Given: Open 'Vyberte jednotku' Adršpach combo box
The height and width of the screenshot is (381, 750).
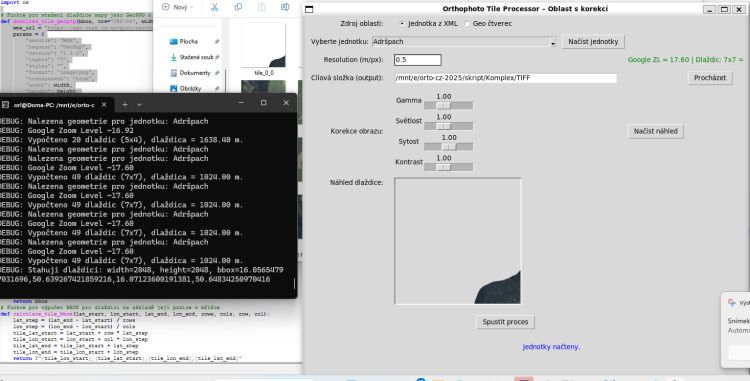Looking at the screenshot, I should coord(464,42).
